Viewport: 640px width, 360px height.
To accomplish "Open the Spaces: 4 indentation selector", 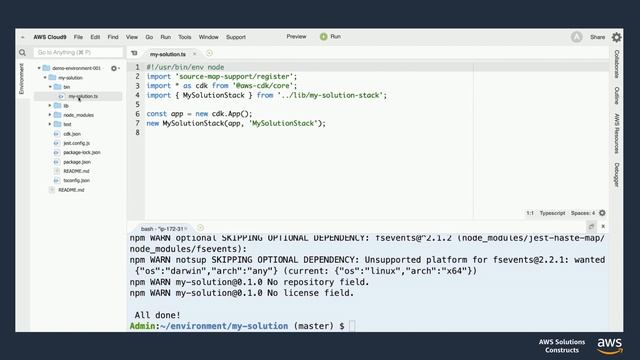I will point(583,213).
